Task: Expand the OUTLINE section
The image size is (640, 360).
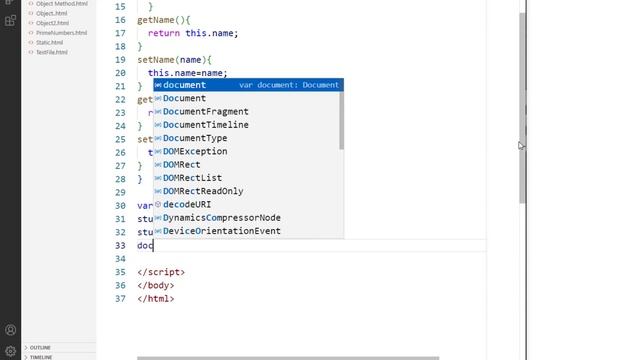Action: point(40,348)
